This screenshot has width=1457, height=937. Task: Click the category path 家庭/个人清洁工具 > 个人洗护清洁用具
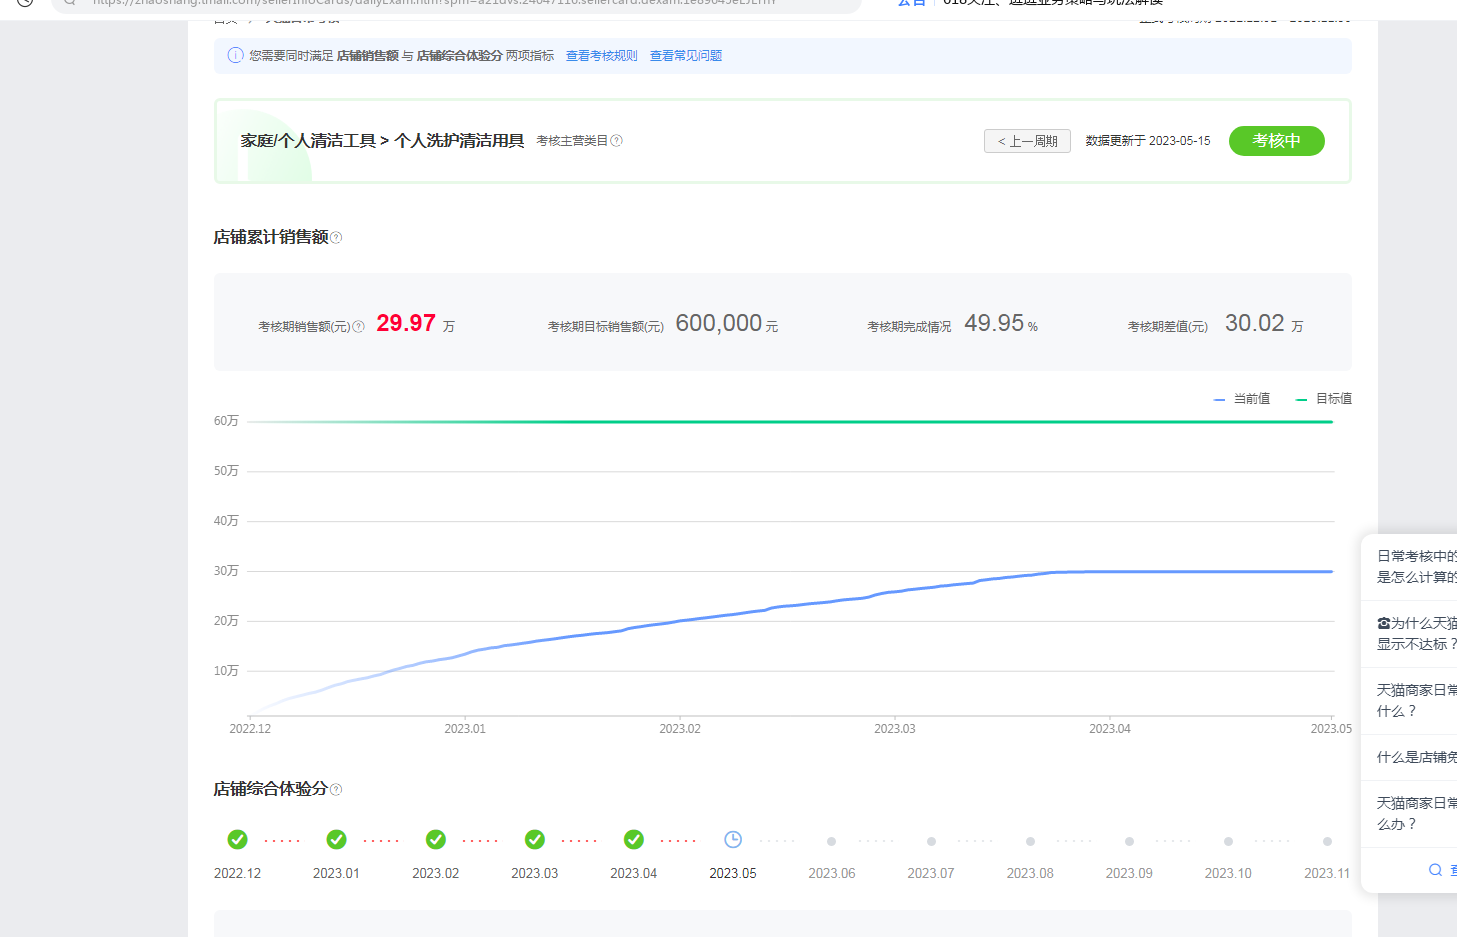(x=382, y=141)
